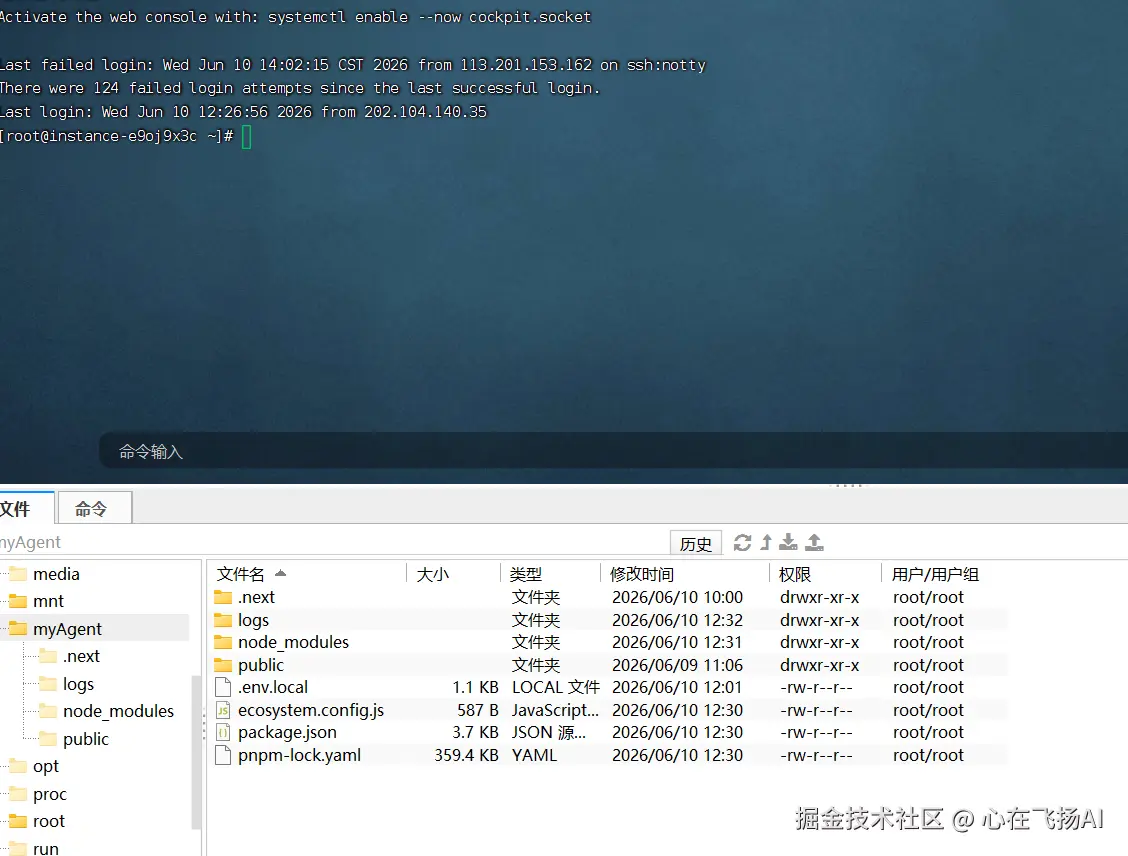Click the logs file name in list
Screen dimensions: 1128x856
[x=253, y=620]
